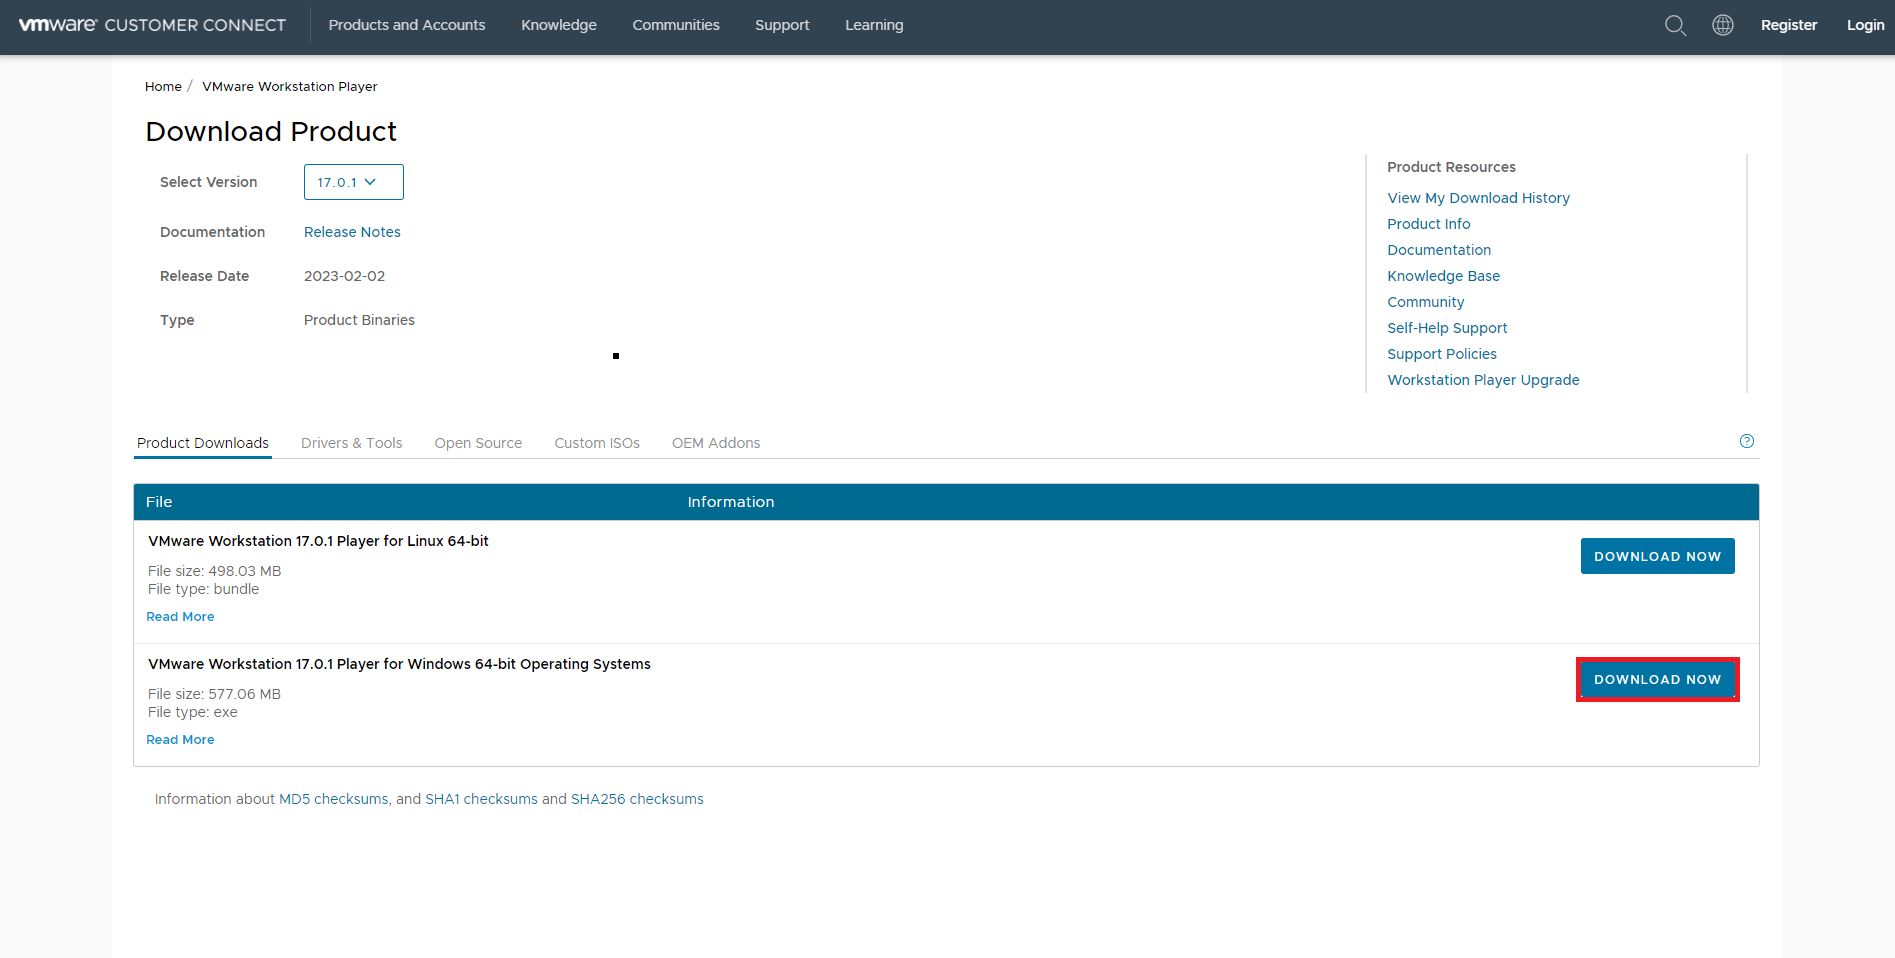Viewport: 1895px width, 958px height.
Task: Click the Register link
Action: (1789, 25)
